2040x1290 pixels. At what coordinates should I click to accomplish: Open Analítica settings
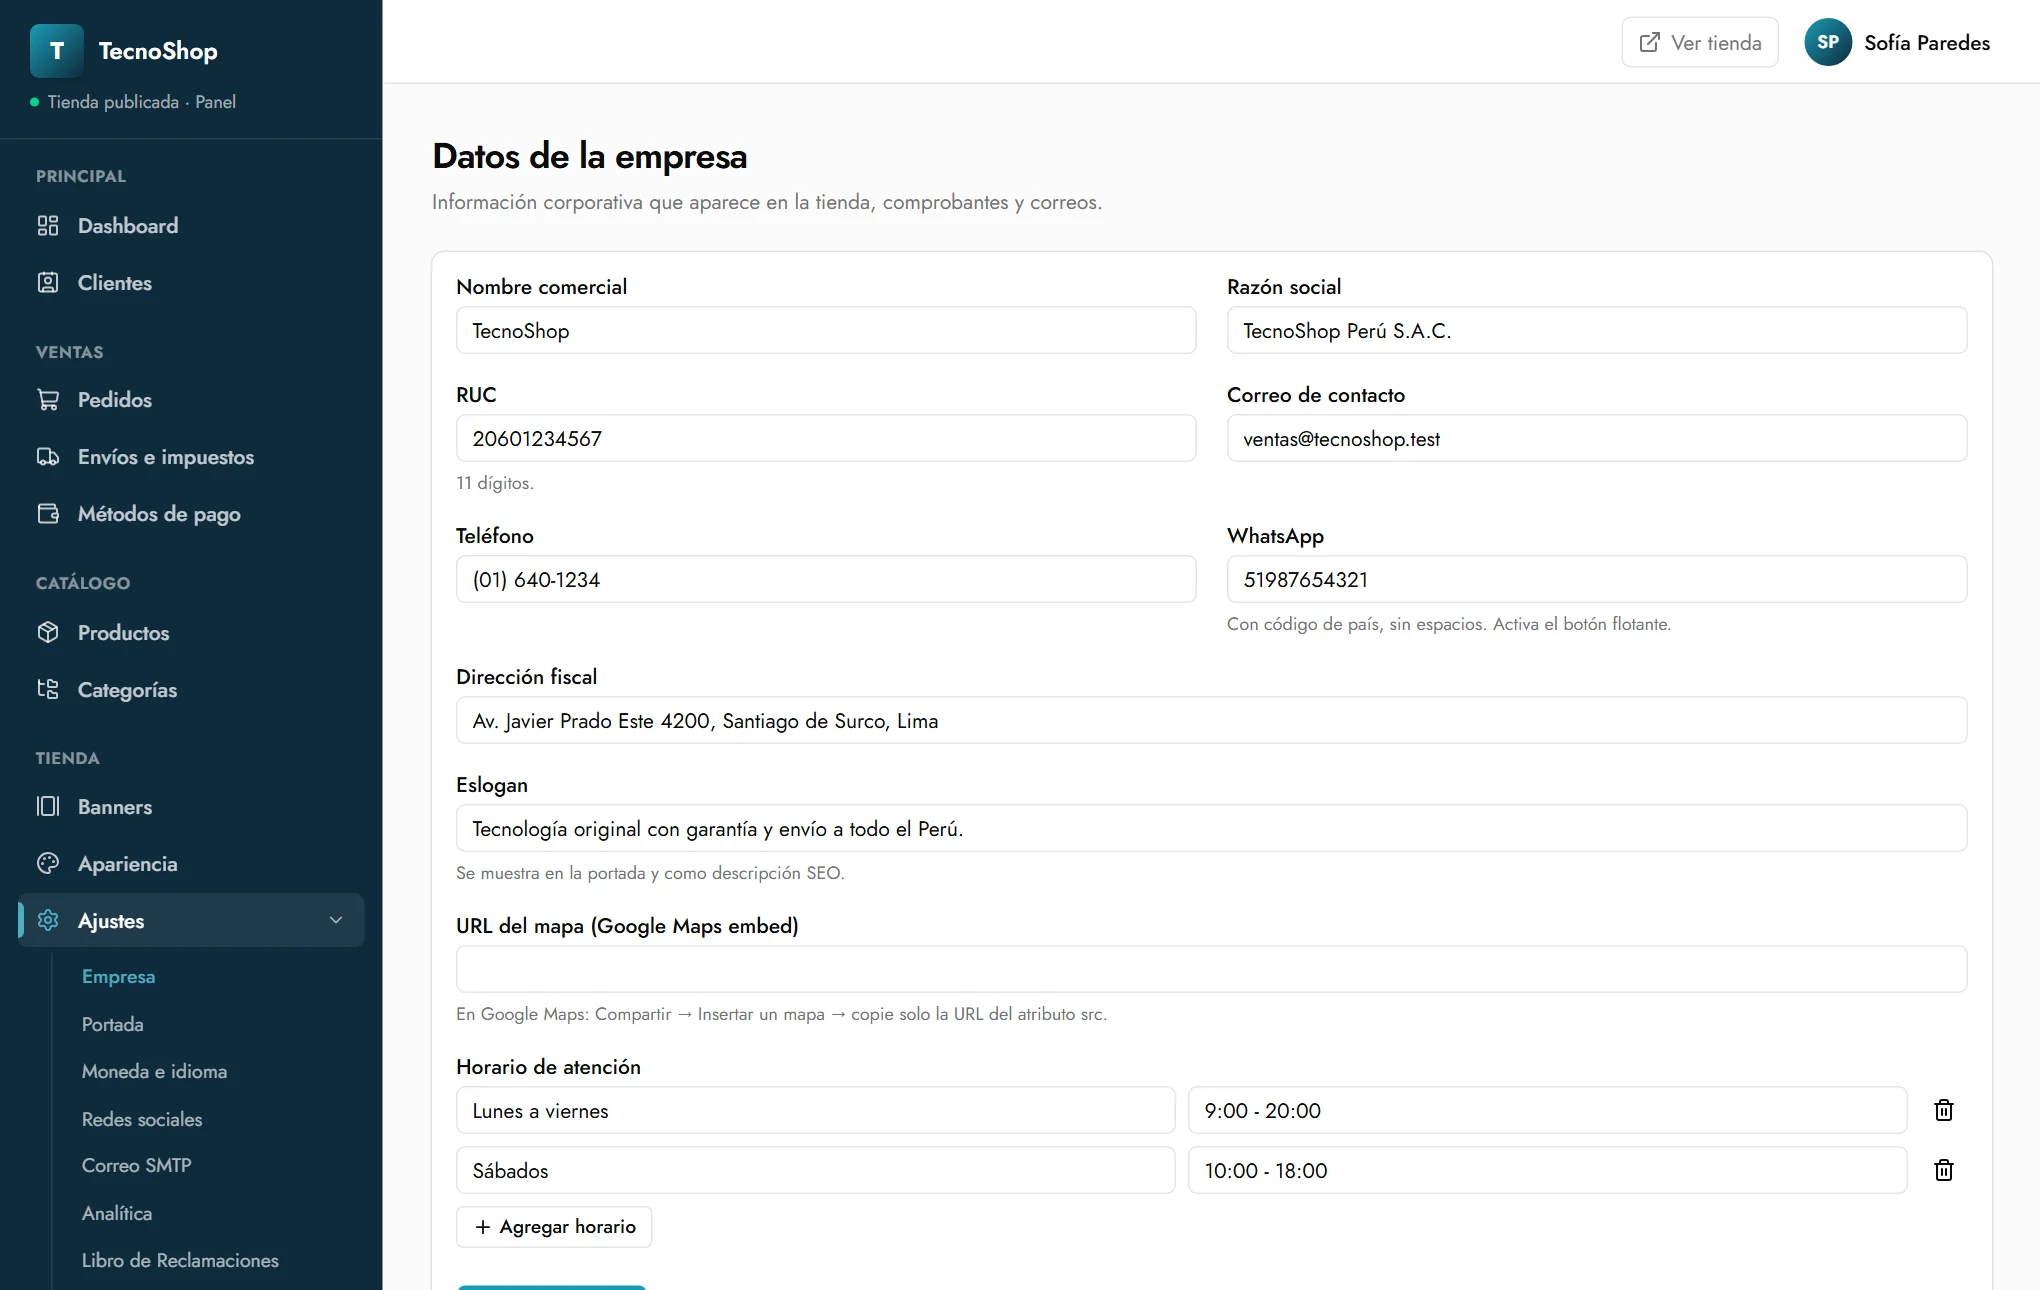click(117, 1214)
